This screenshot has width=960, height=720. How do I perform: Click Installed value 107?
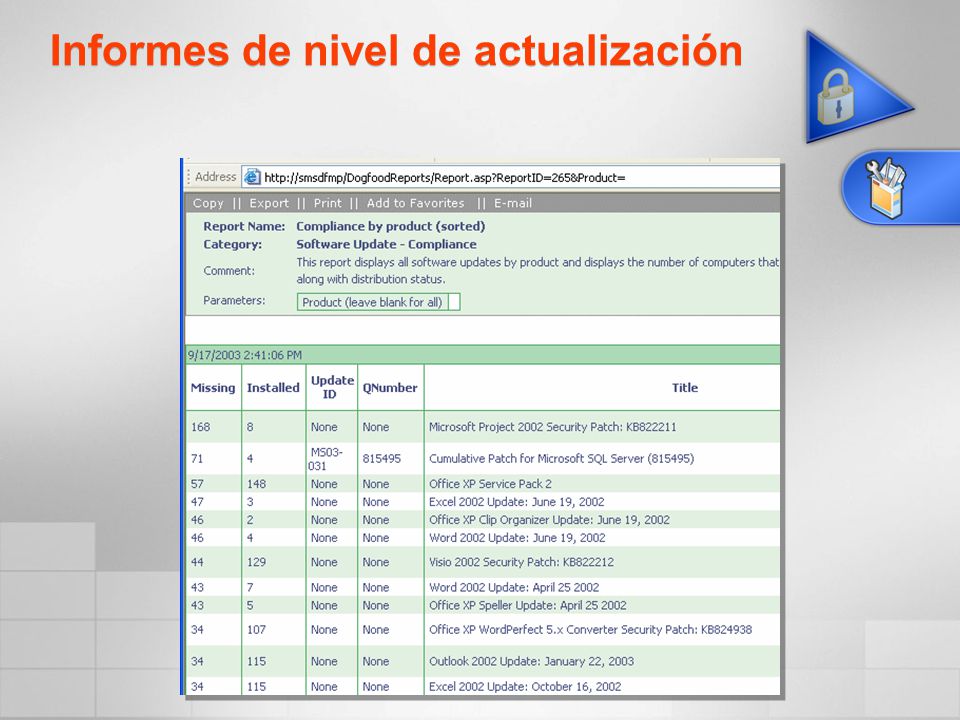click(x=256, y=629)
